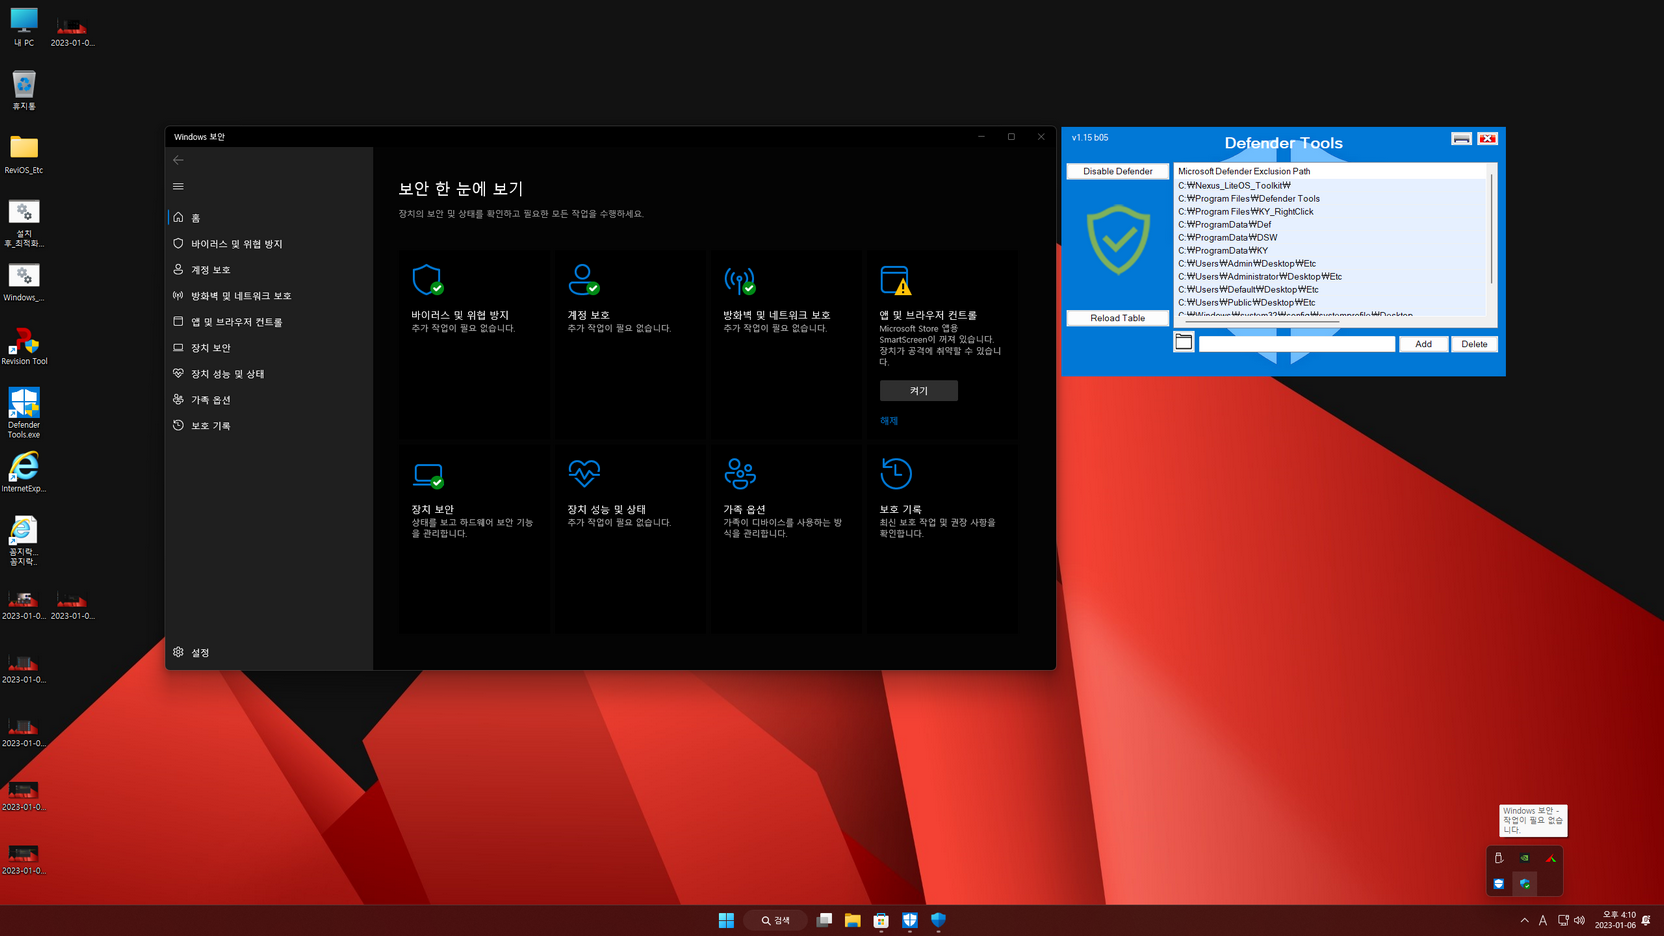Open 가족 옵션 in the sidebar
Screen dimensions: 1664x936
pyautogui.click(x=270, y=399)
